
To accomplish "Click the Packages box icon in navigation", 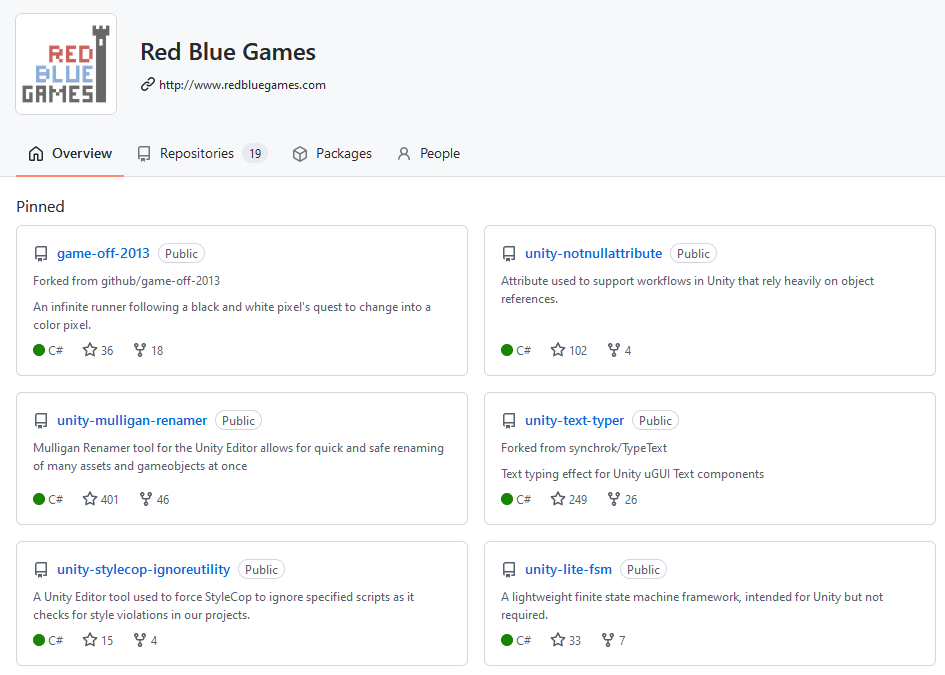I will [x=299, y=153].
